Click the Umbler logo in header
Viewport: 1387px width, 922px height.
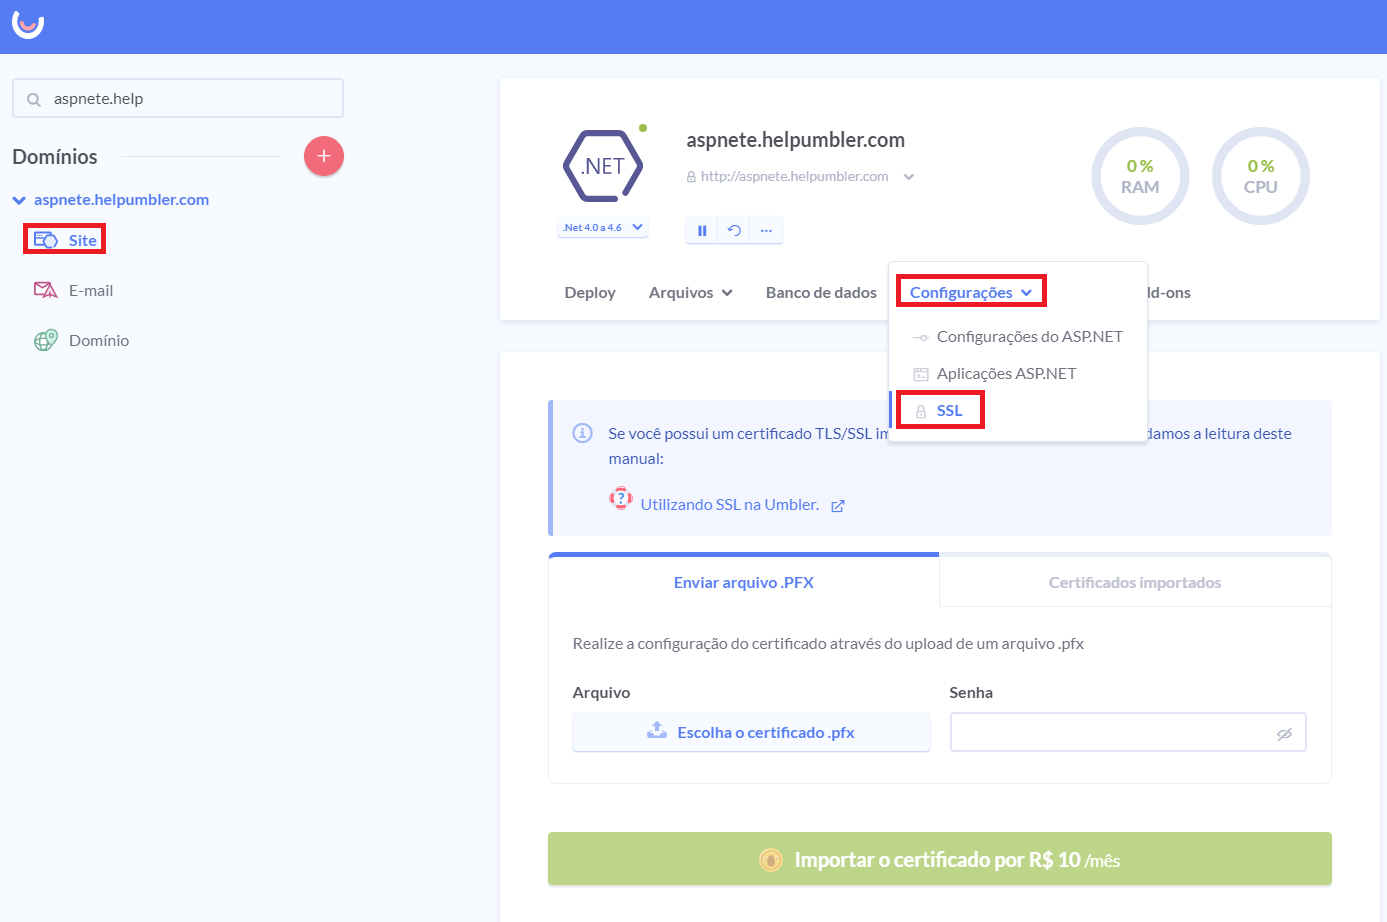(28, 25)
